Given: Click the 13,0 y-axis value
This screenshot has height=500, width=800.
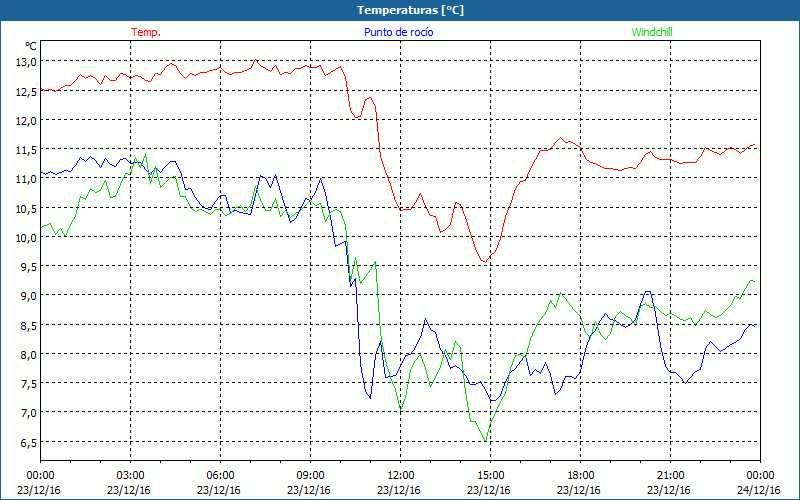Looking at the screenshot, I should coord(26,62).
